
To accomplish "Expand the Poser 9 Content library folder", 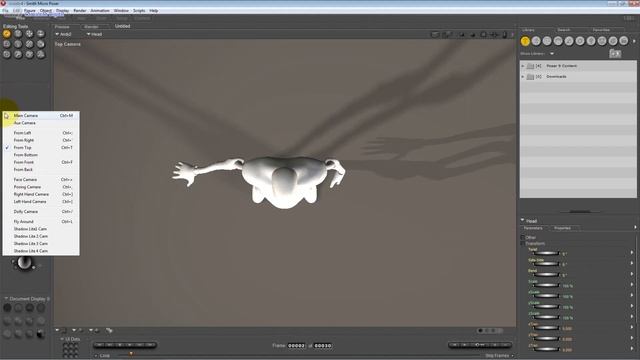I will 522,66.
